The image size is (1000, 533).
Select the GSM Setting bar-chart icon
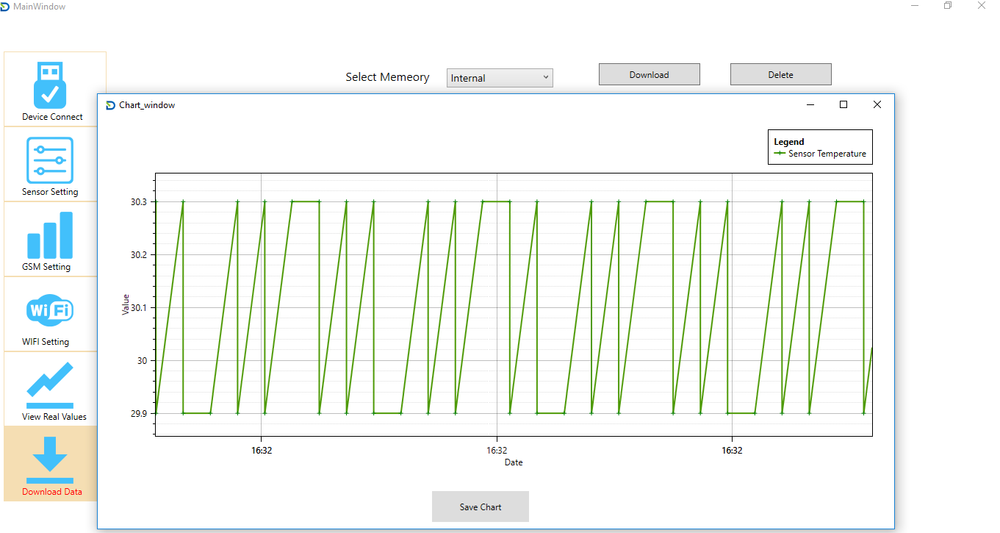[50, 236]
